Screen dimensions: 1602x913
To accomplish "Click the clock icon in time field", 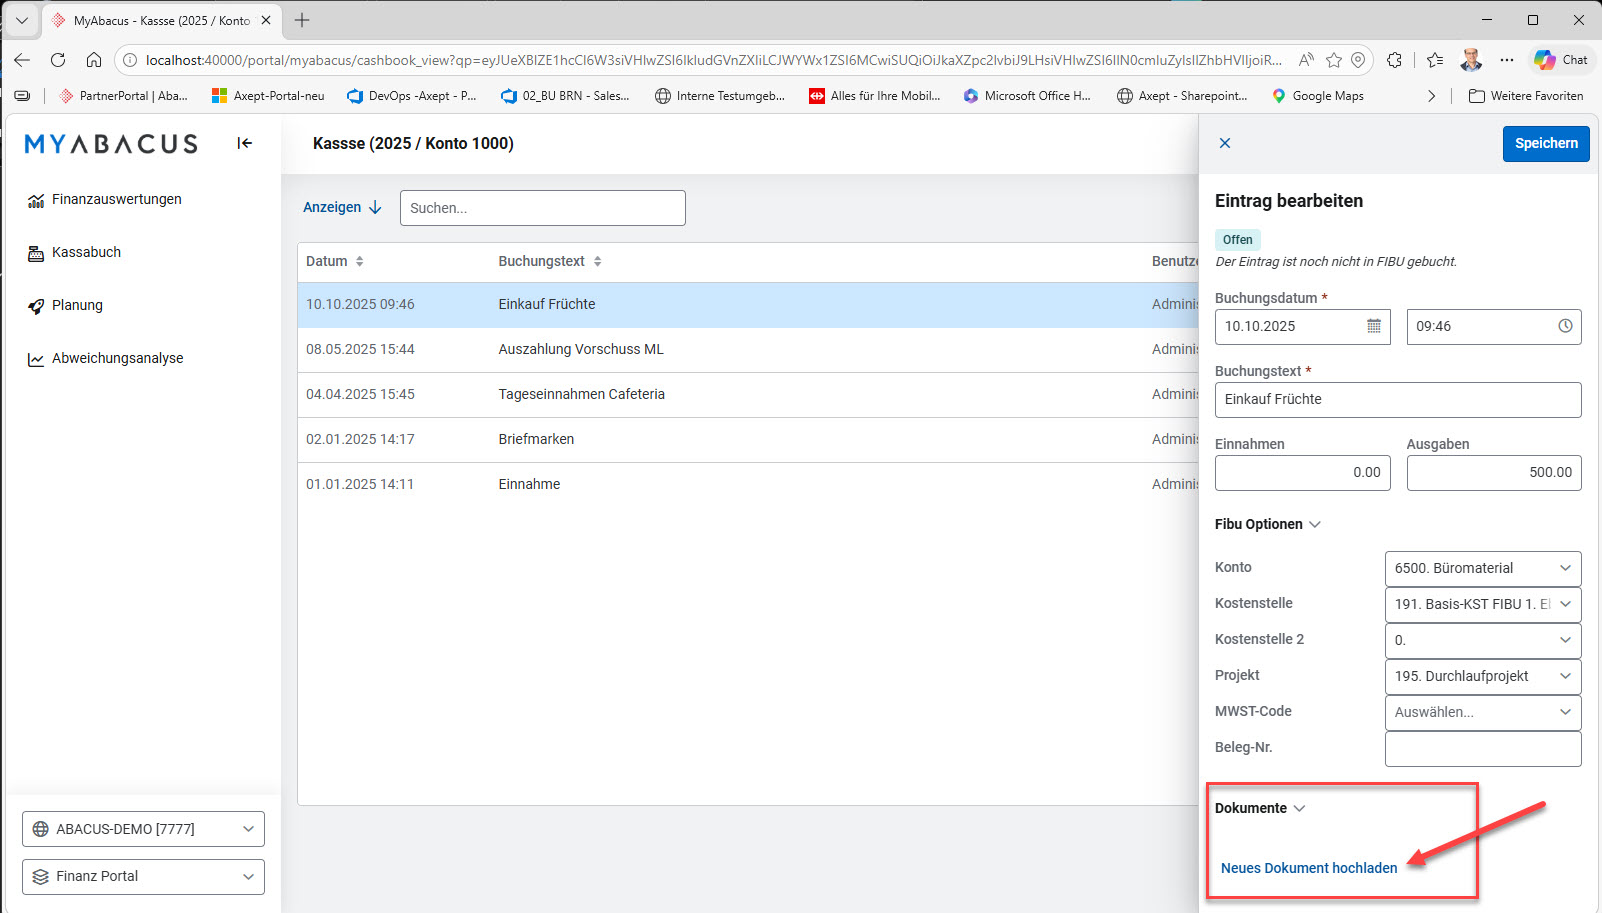I will click(1565, 326).
